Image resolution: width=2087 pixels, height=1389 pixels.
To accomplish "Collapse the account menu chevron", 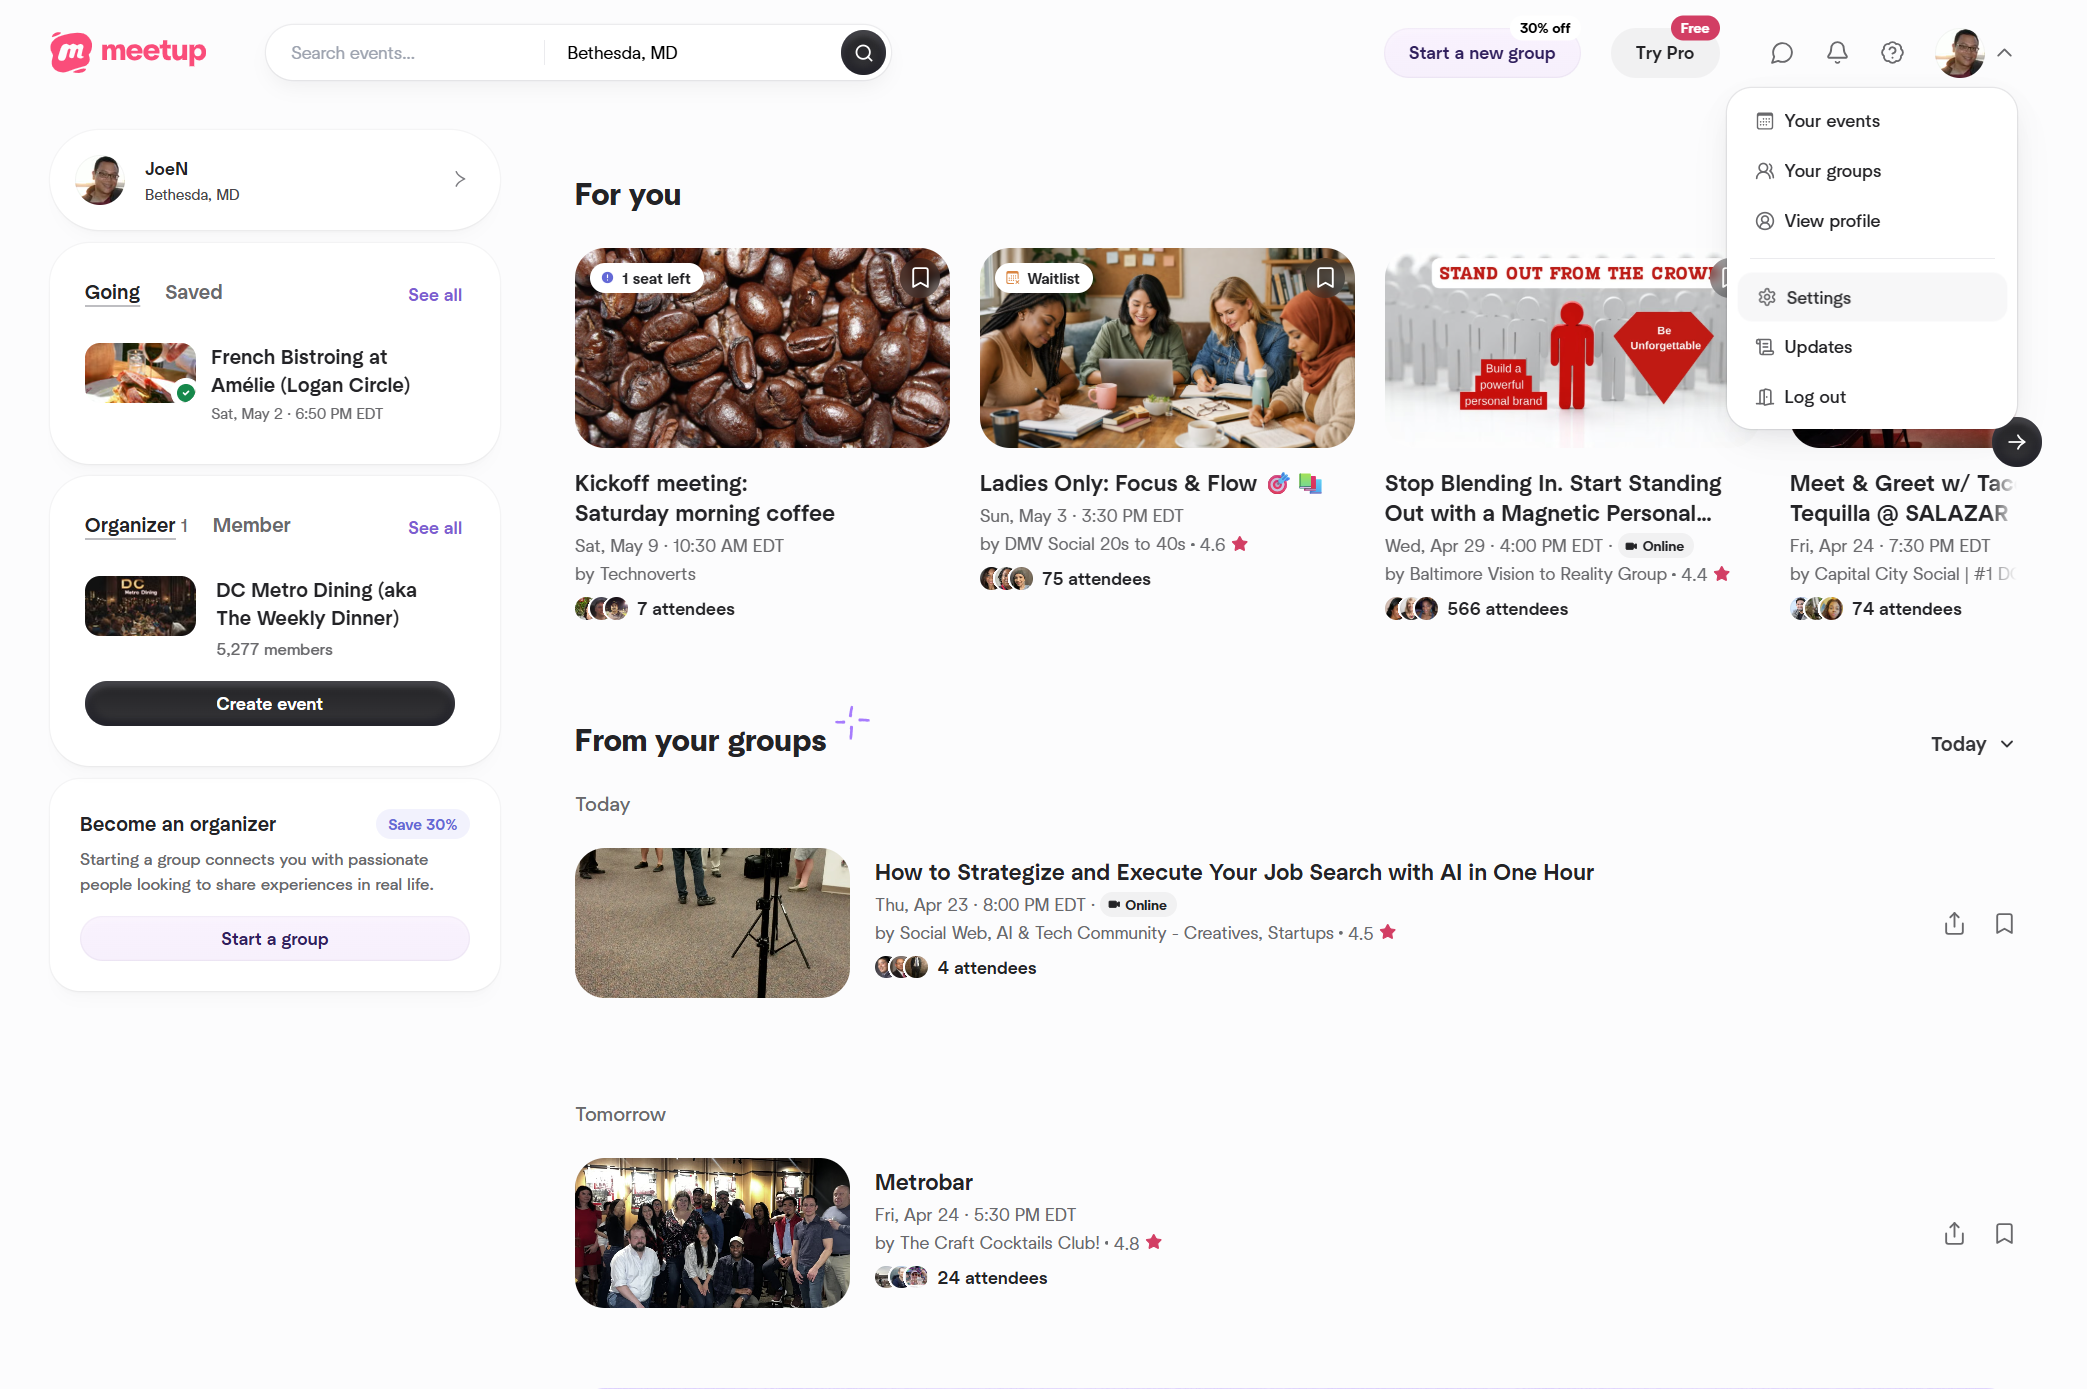I will [x=2004, y=53].
